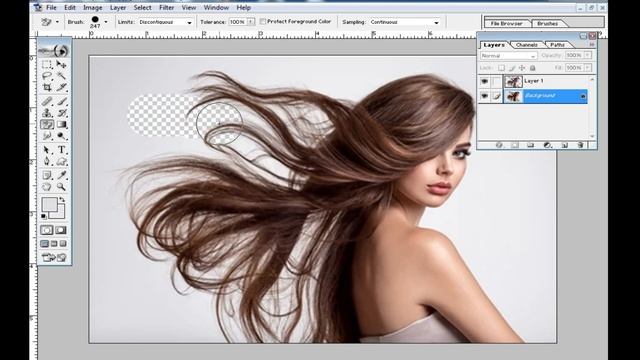The height and width of the screenshot is (360, 640).
Task: Open the View menu
Action: [x=189, y=7]
